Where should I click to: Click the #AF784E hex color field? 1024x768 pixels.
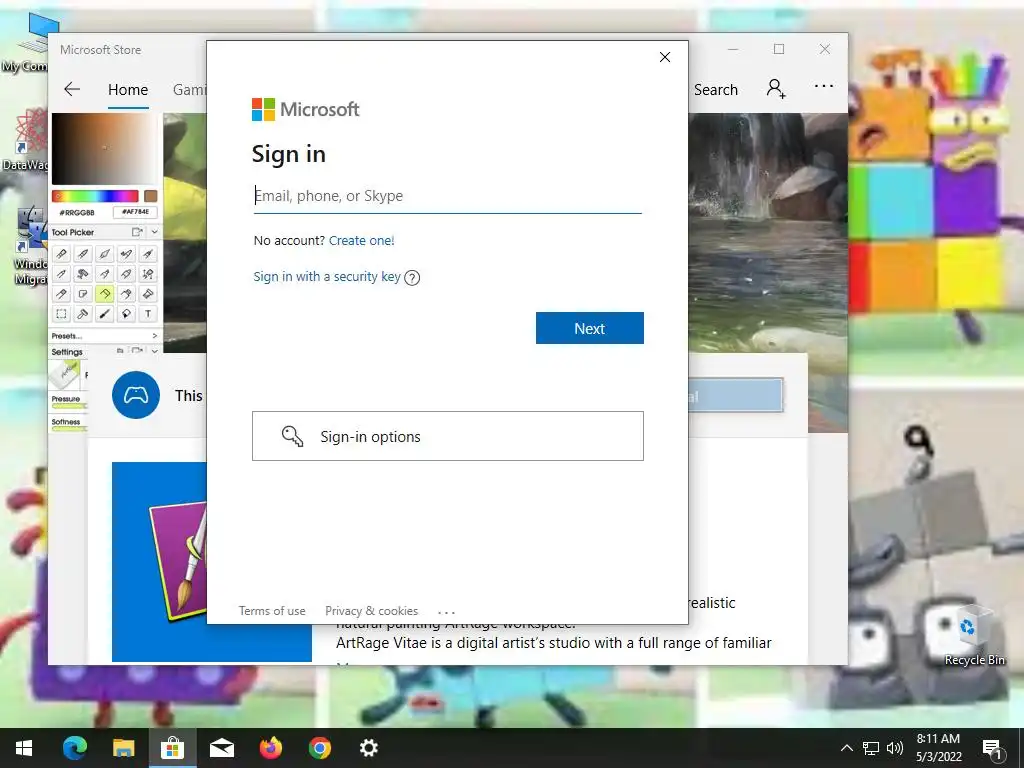point(135,212)
